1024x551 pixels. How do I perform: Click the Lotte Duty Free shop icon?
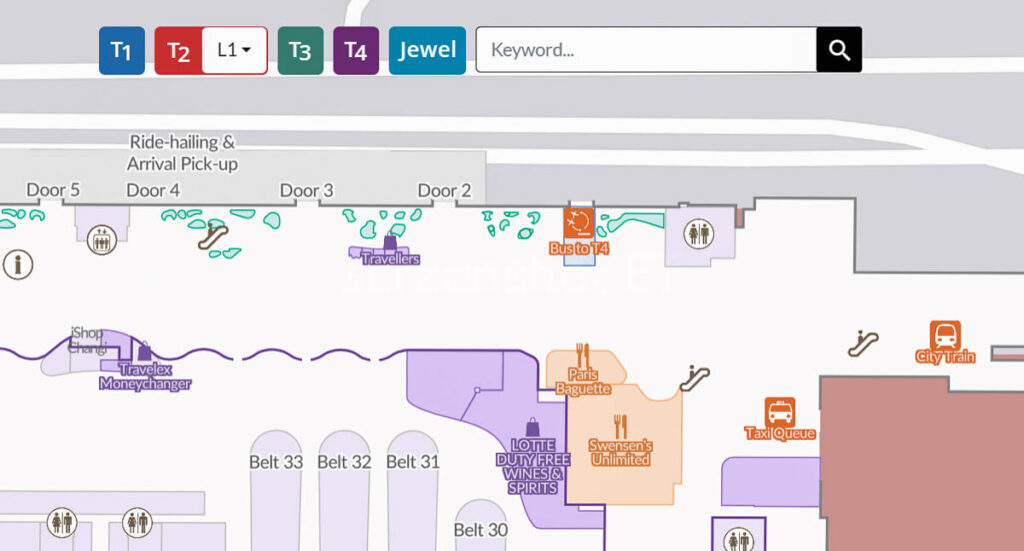(533, 428)
